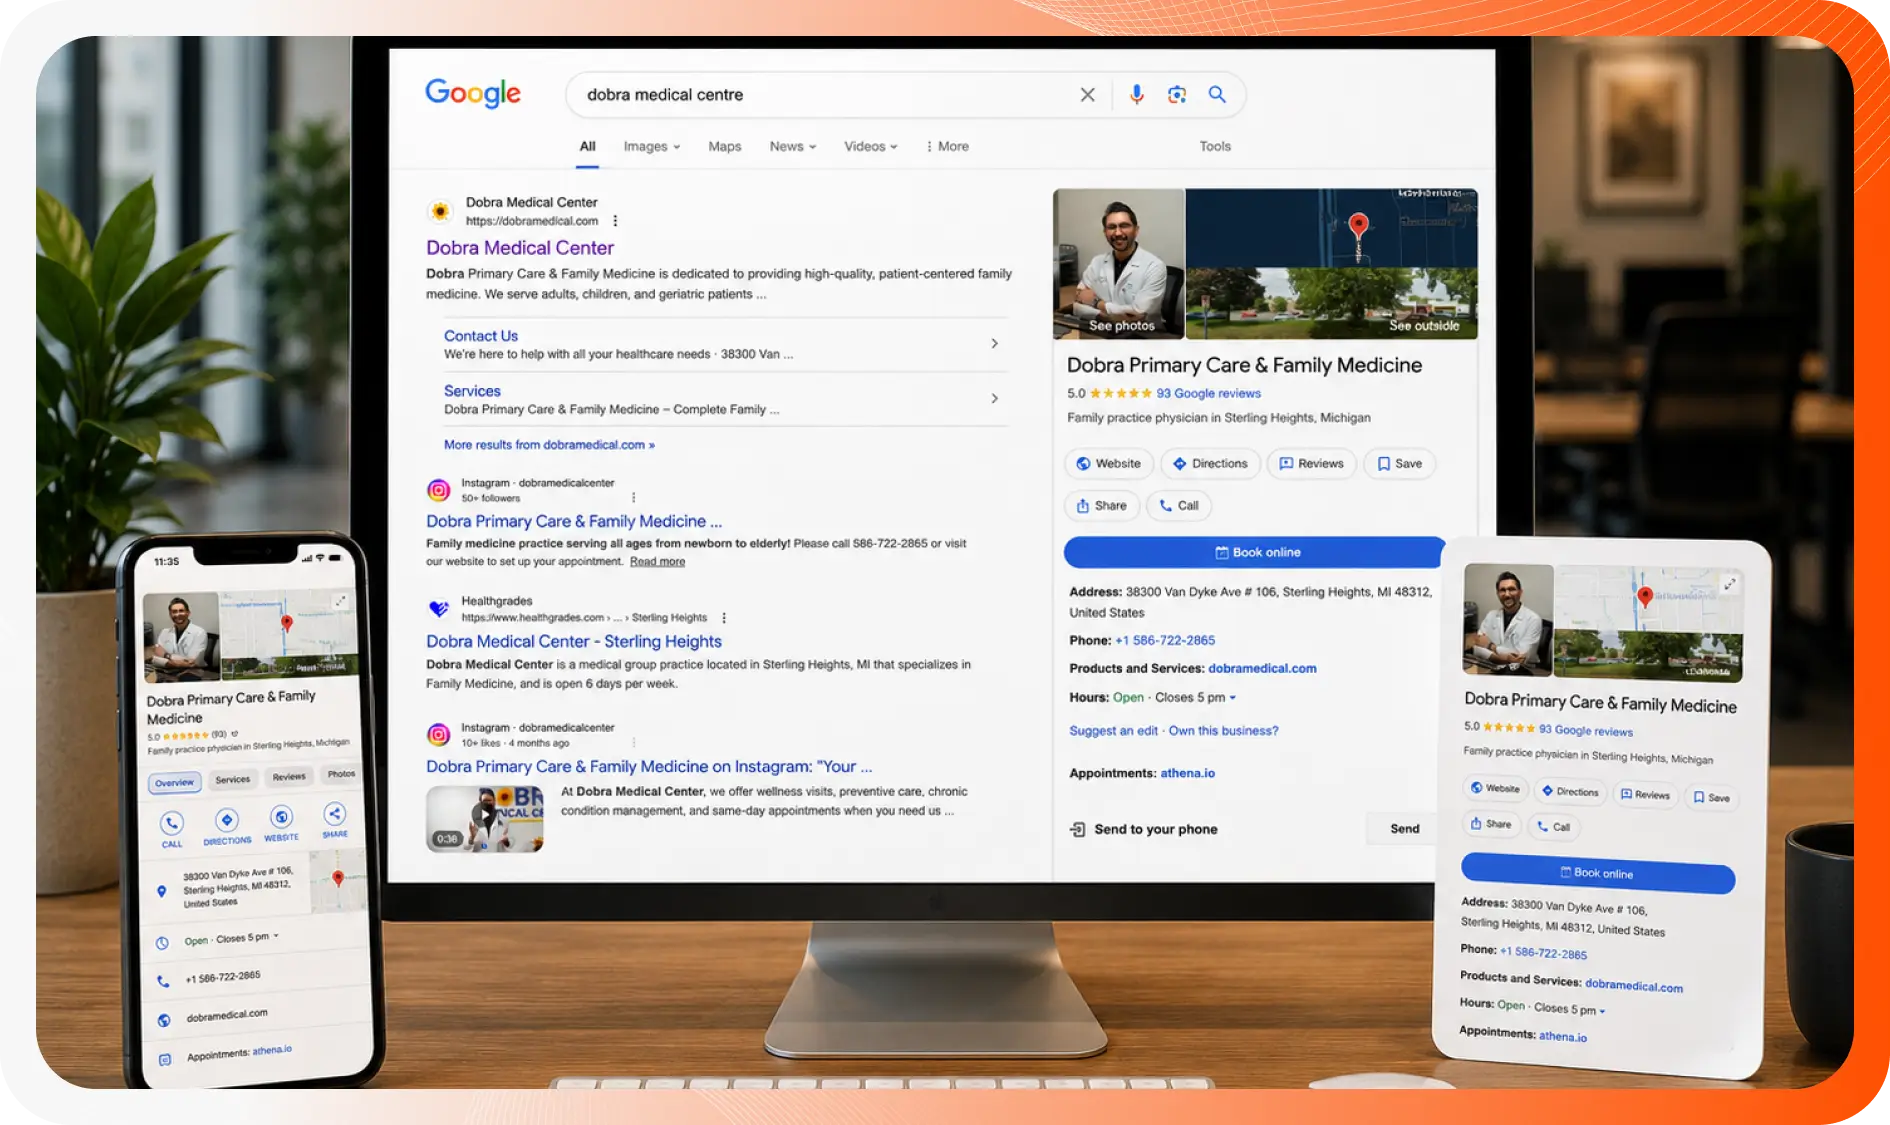Select the Reviews tab on the phone
Image resolution: width=1890 pixels, height=1125 pixels.
[x=289, y=777]
